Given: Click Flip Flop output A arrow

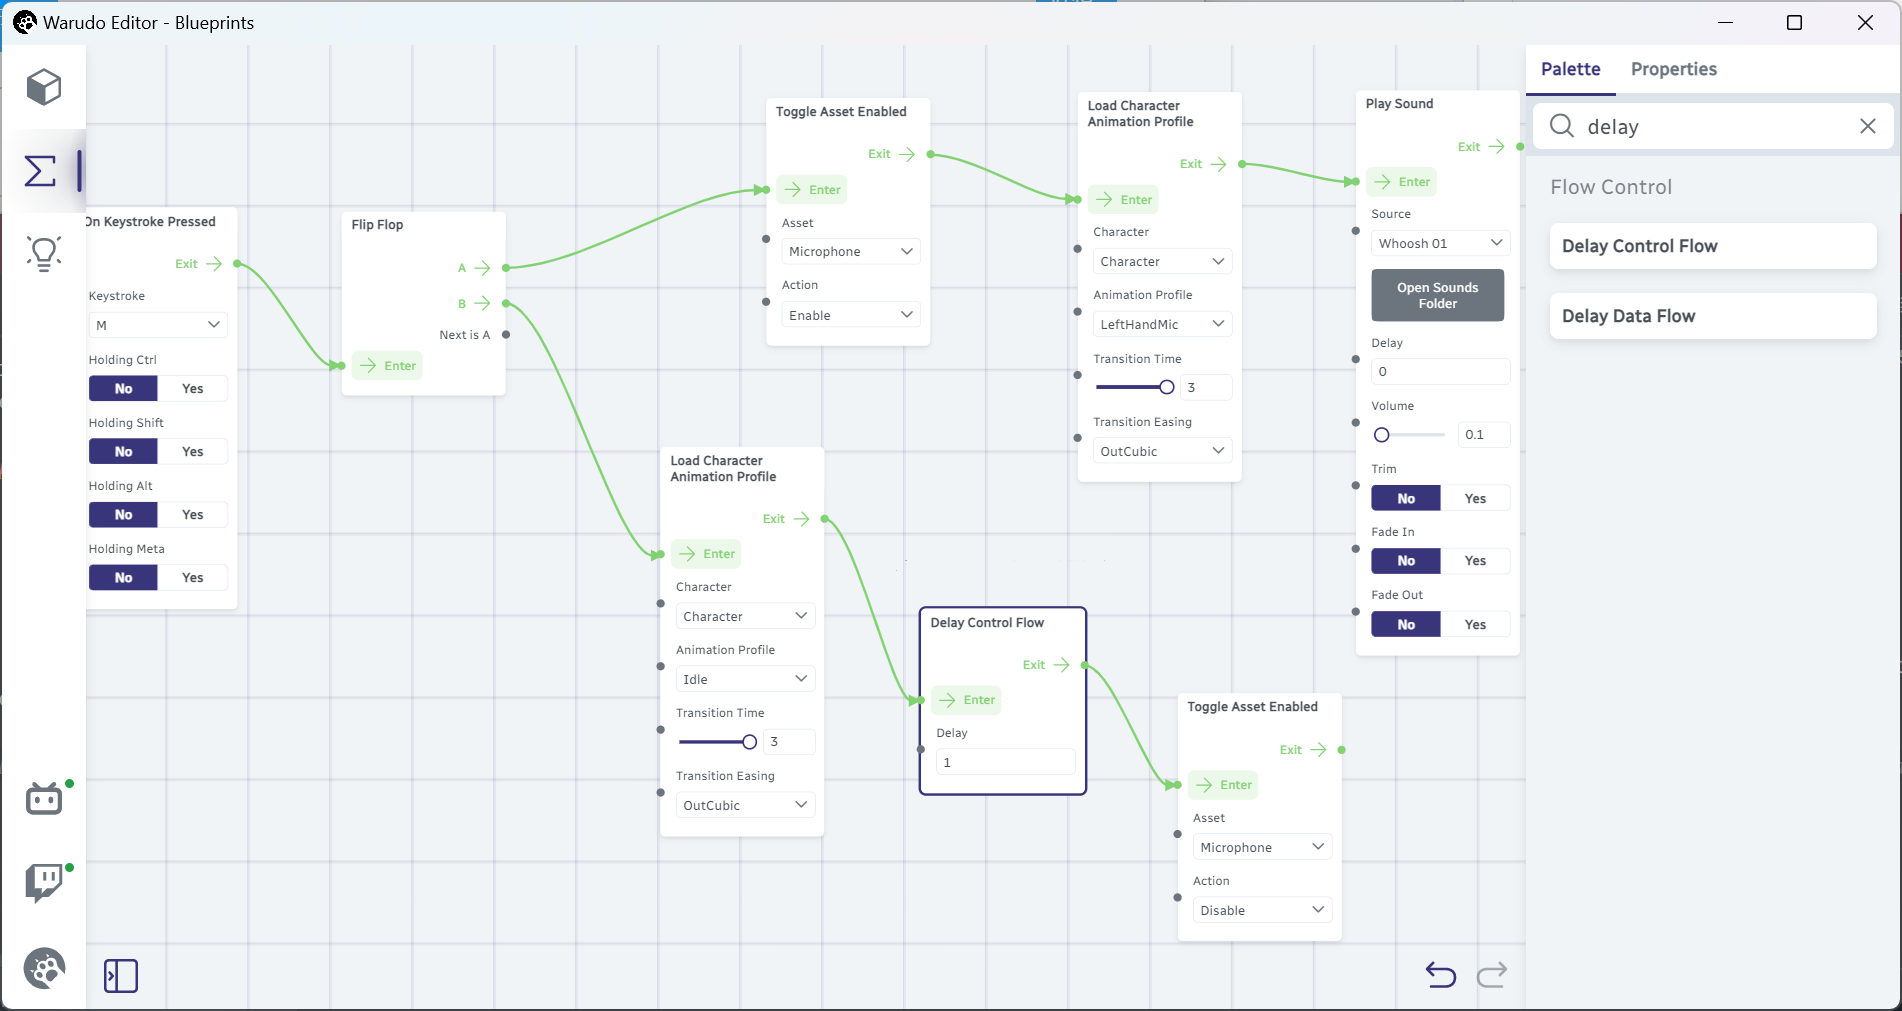Looking at the screenshot, I should click(482, 268).
